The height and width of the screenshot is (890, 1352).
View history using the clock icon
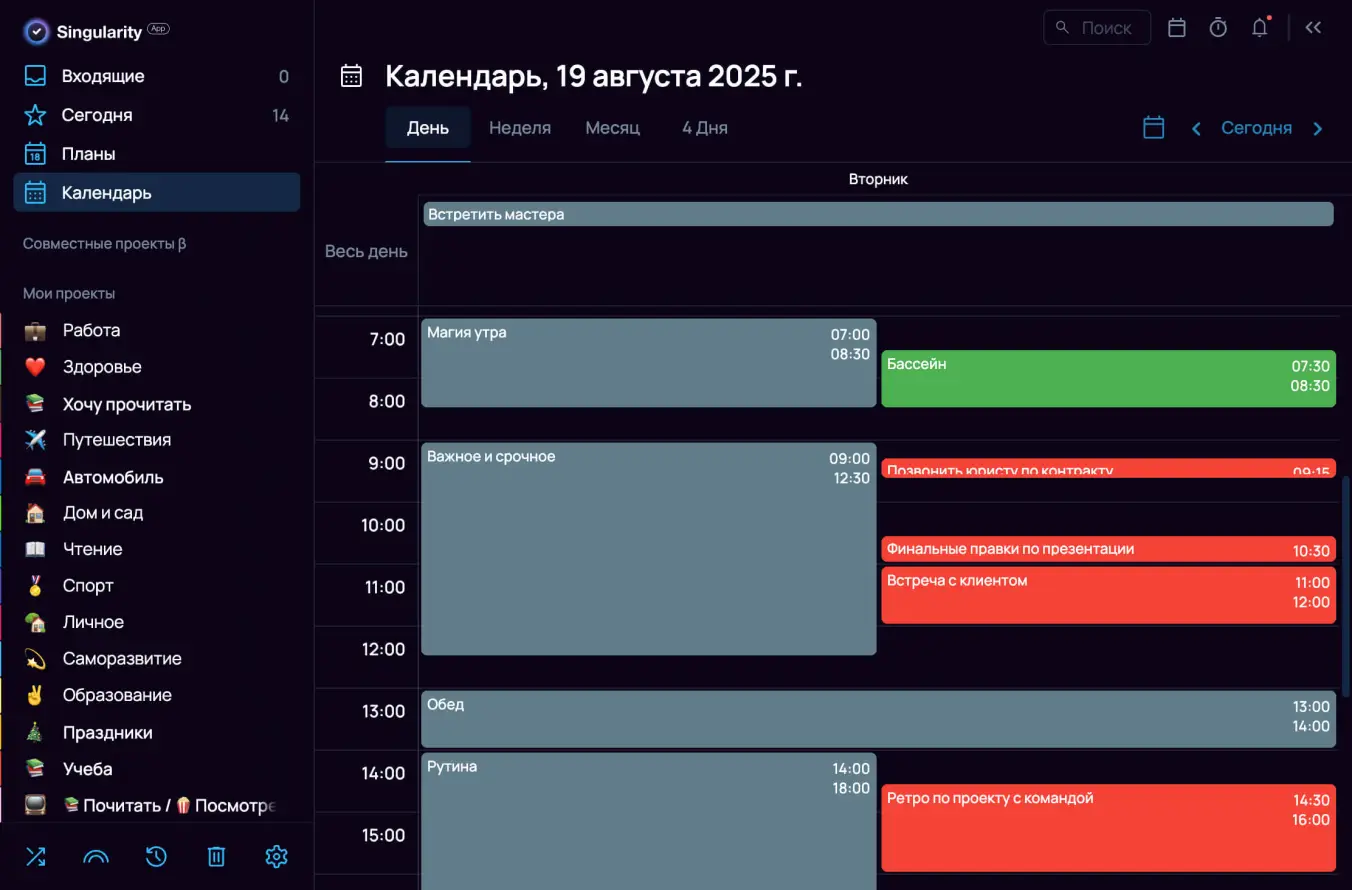(x=156, y=857)
